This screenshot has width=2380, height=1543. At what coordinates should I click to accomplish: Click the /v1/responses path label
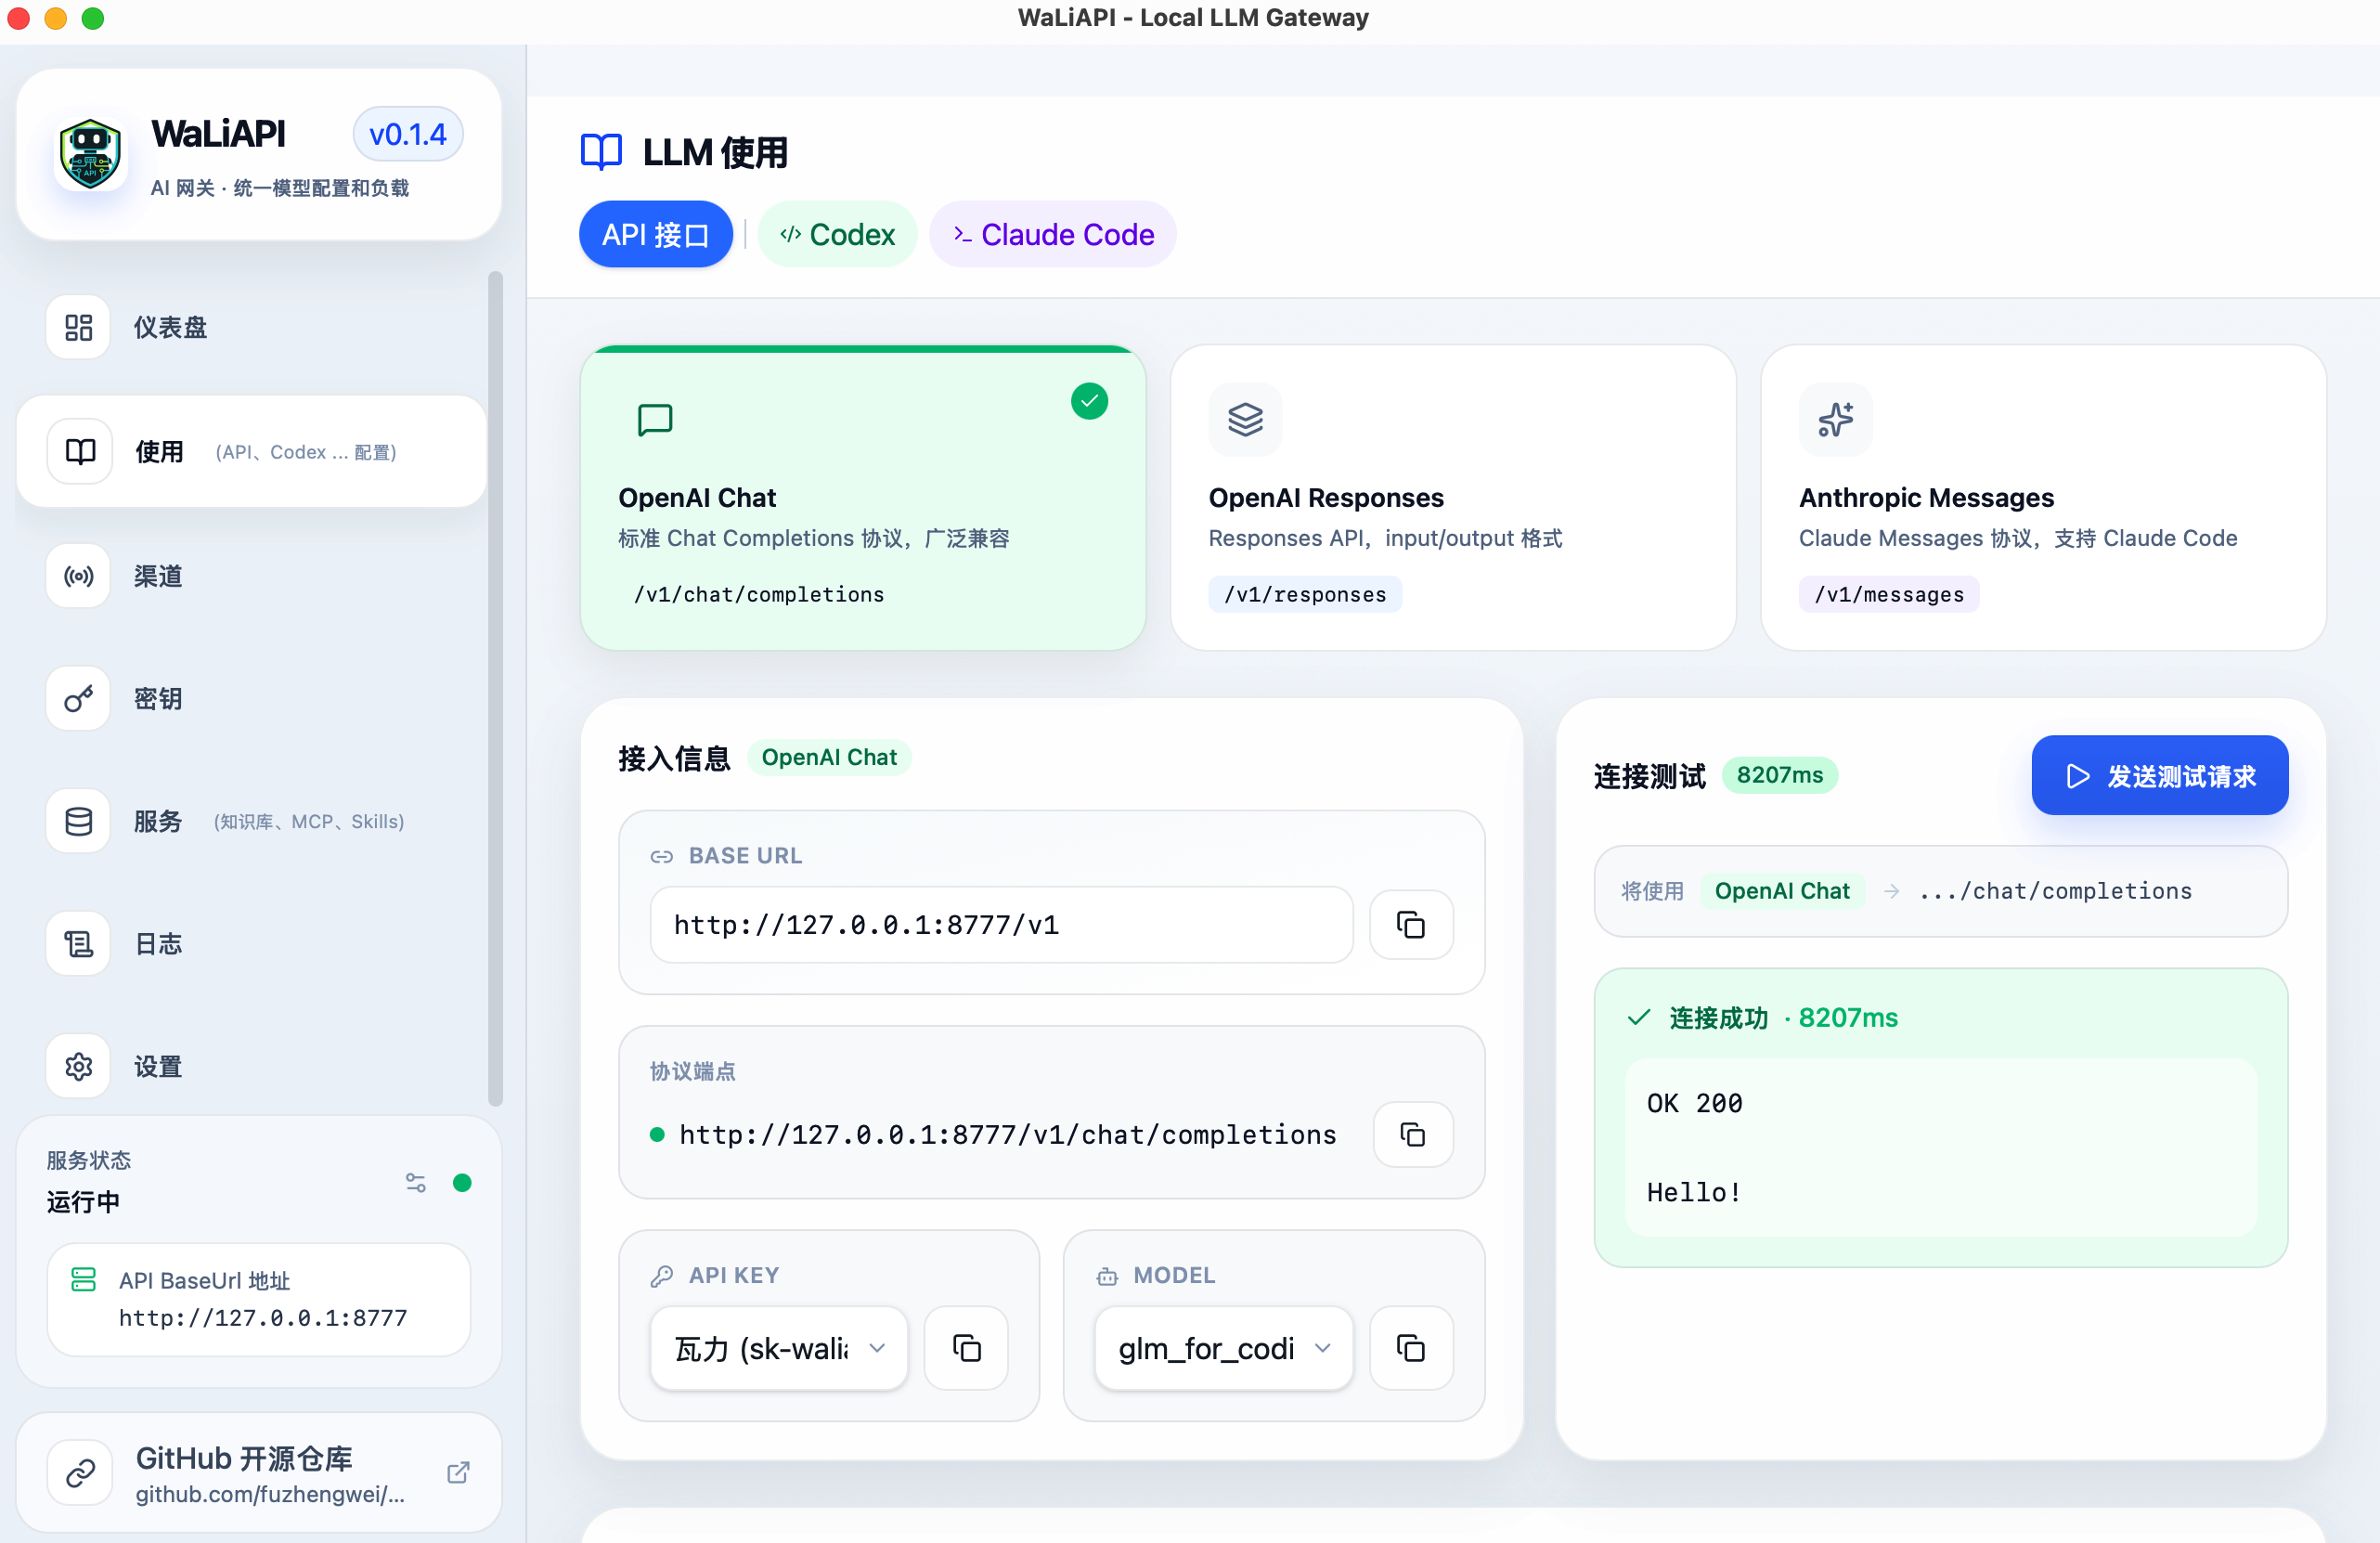coord(1304,595)
